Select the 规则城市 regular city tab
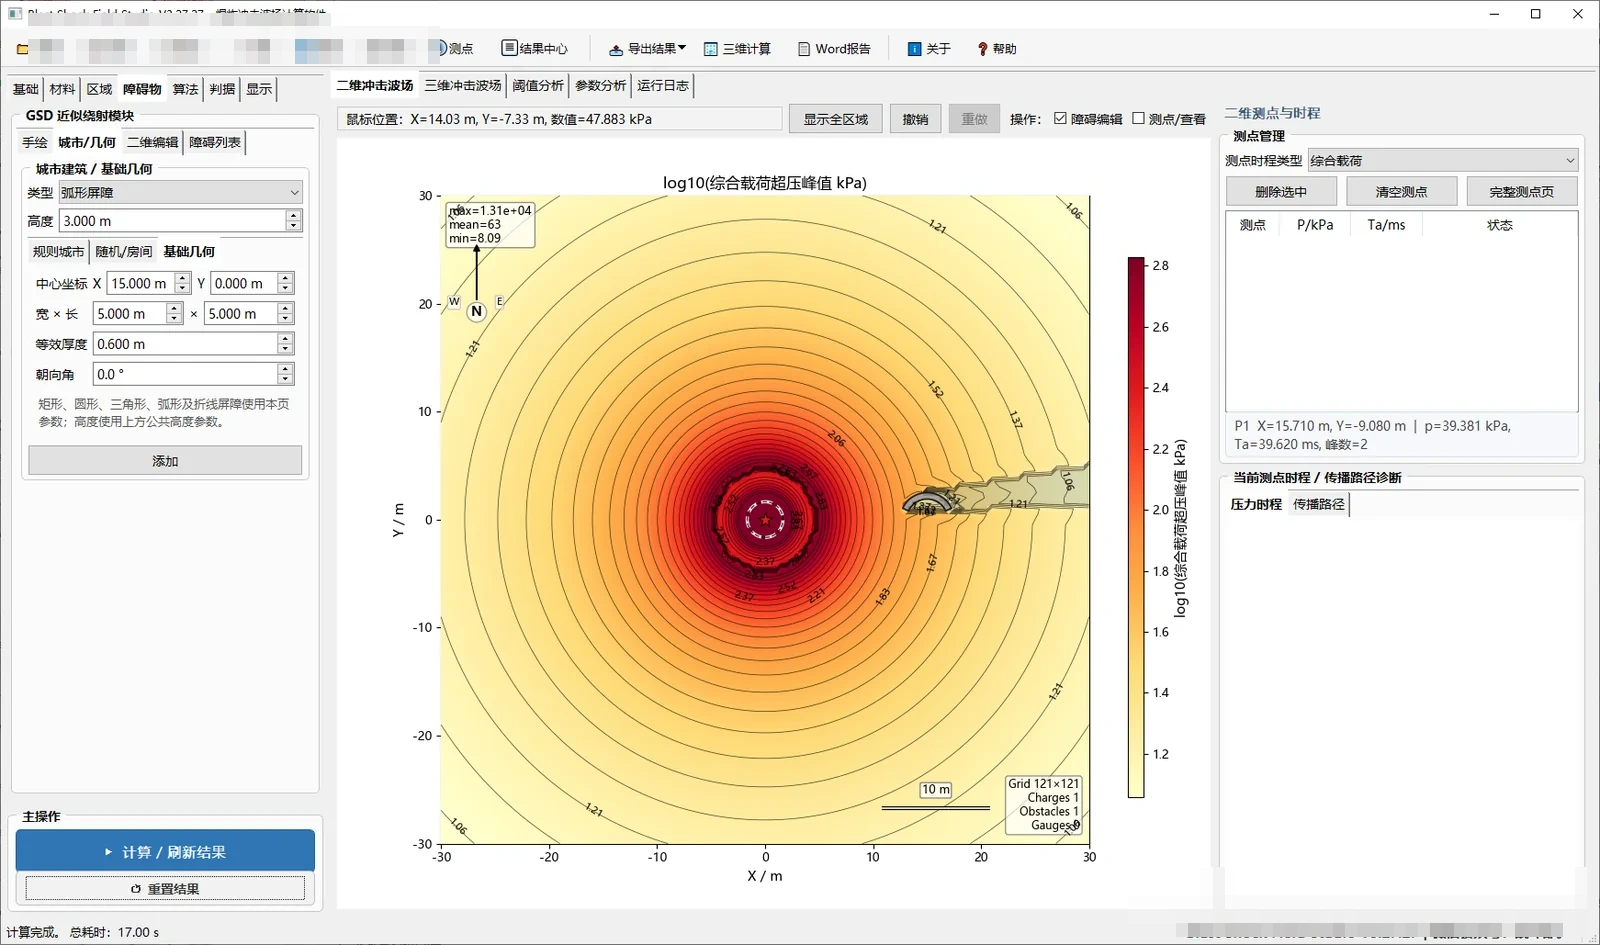Screen dimensions: 1600x945 59,251
